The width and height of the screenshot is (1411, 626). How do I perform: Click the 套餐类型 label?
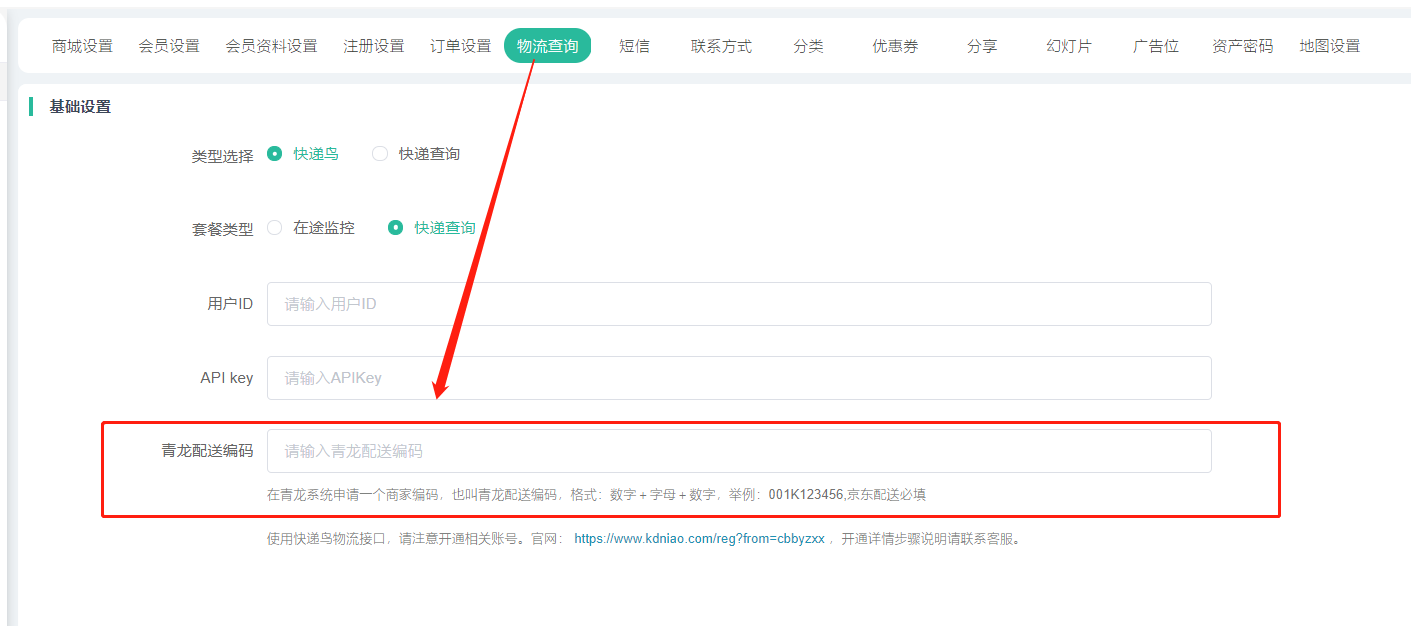pos(223,229)
